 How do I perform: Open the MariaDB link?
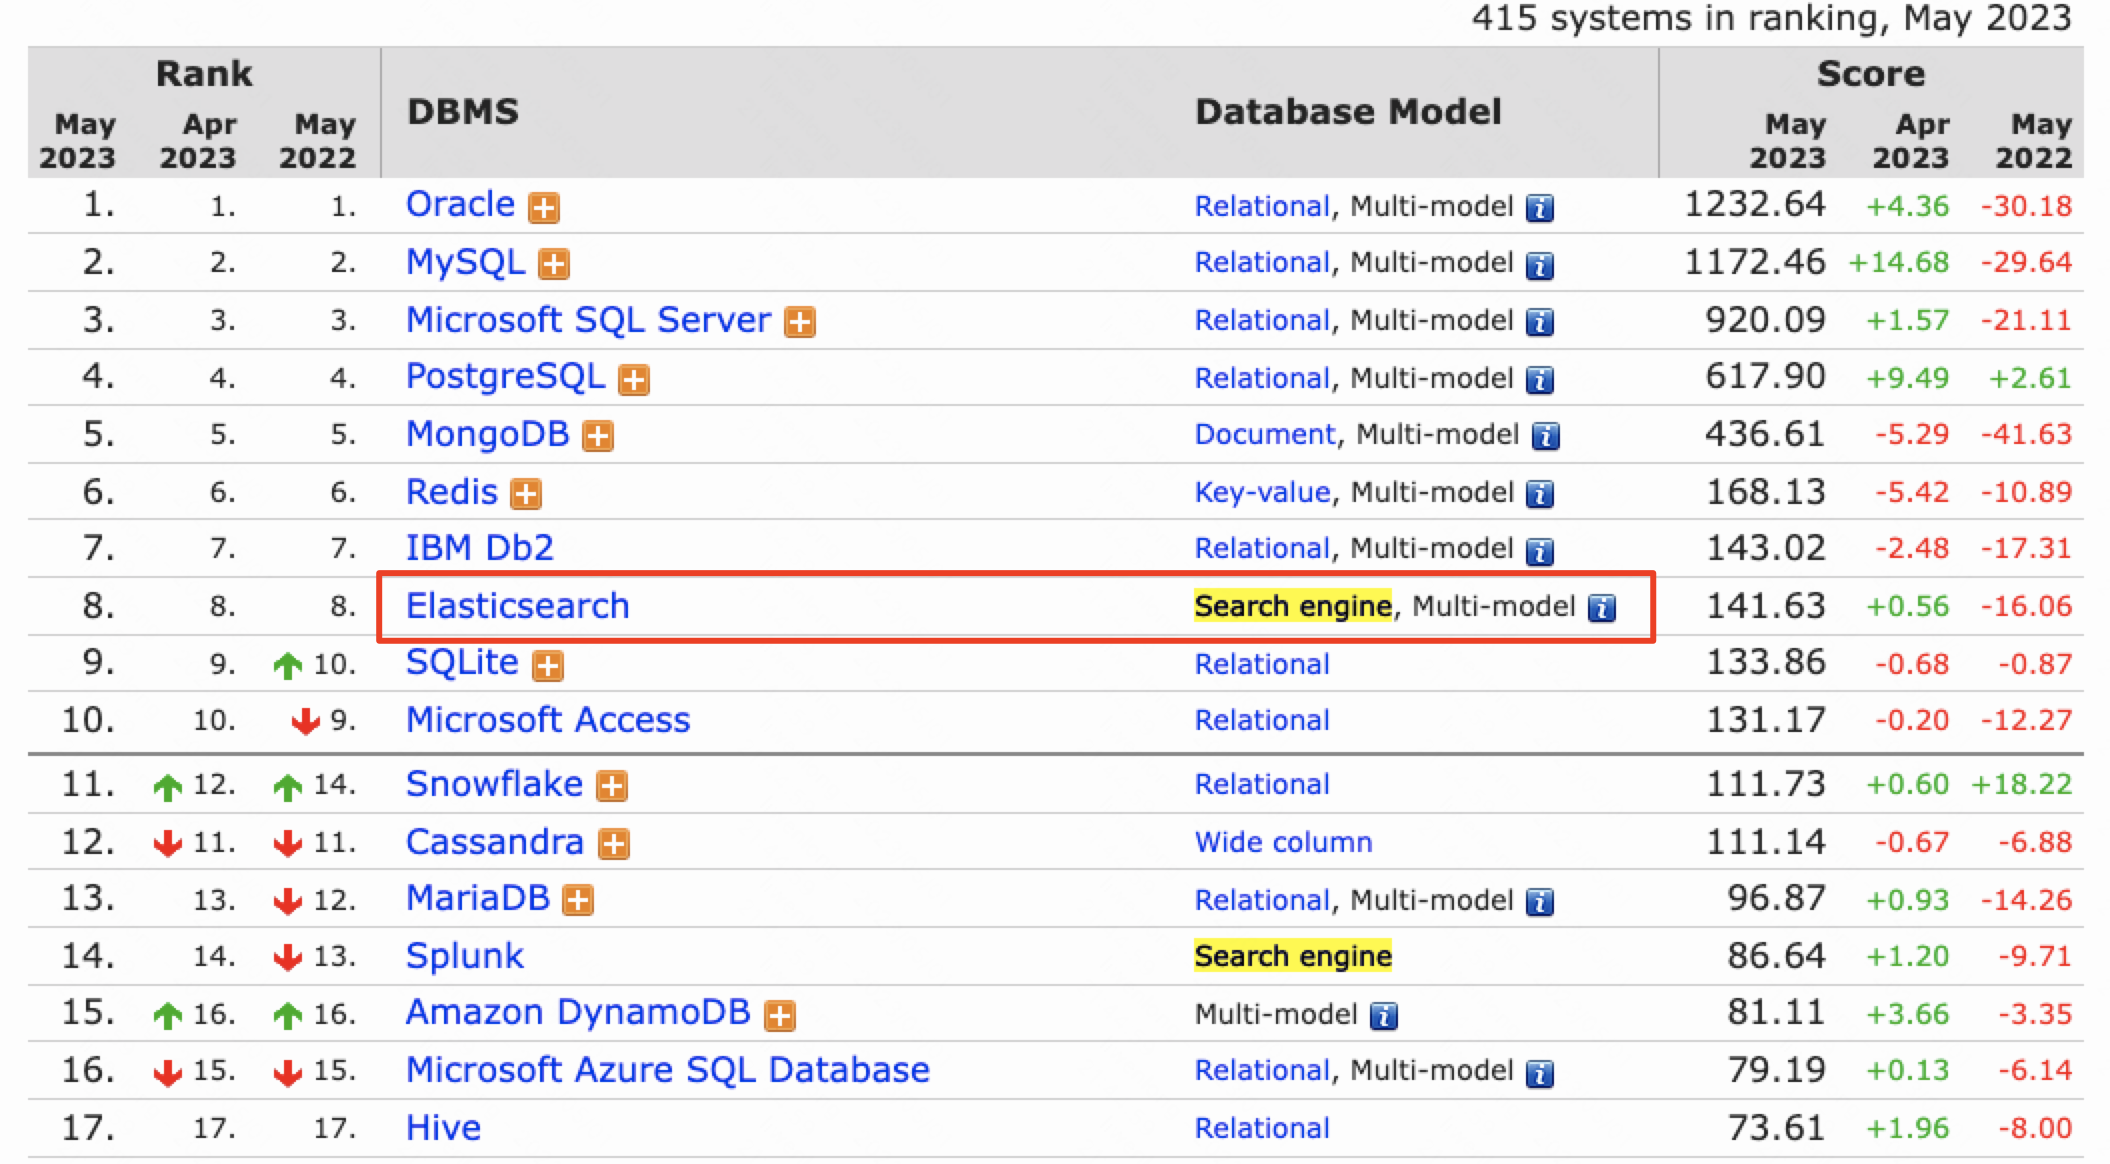click(478, 898)
